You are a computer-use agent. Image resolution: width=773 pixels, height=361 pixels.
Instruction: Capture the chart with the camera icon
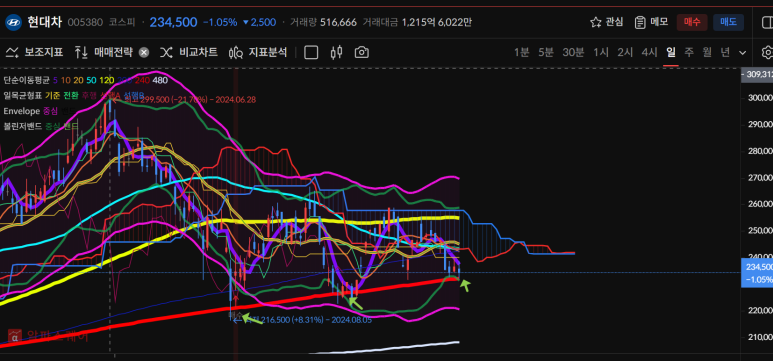tap(361, 52)
